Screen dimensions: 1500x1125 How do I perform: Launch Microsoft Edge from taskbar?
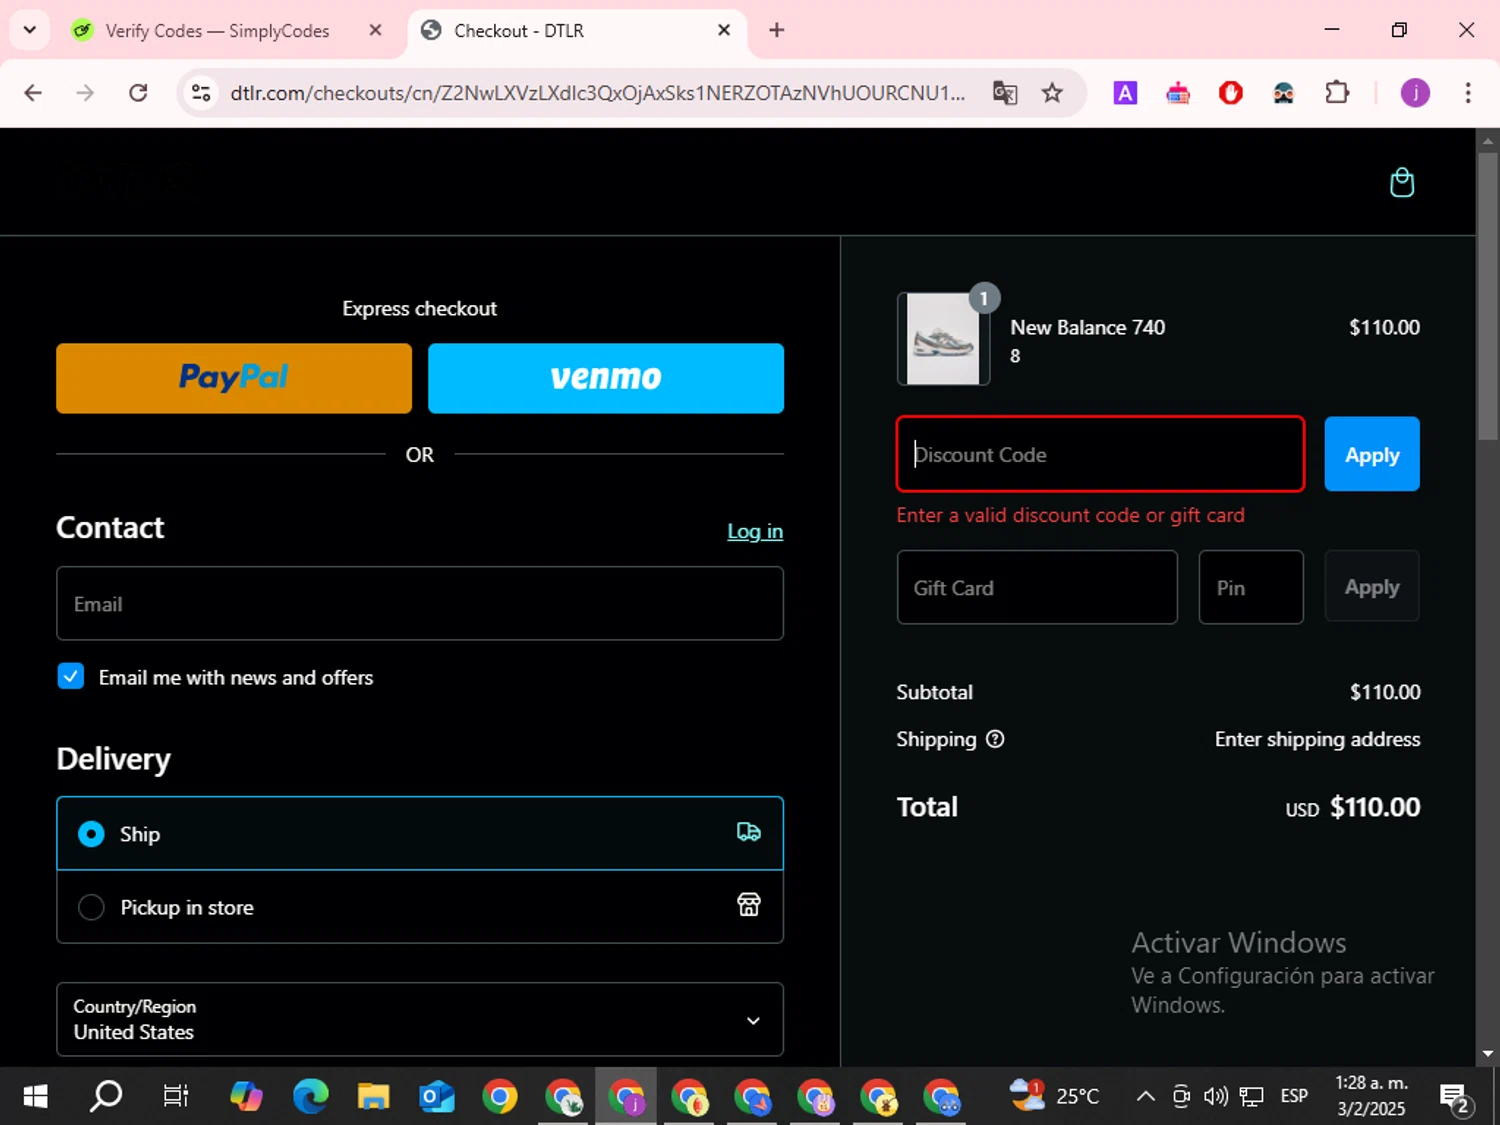(x=311, y=1097)
